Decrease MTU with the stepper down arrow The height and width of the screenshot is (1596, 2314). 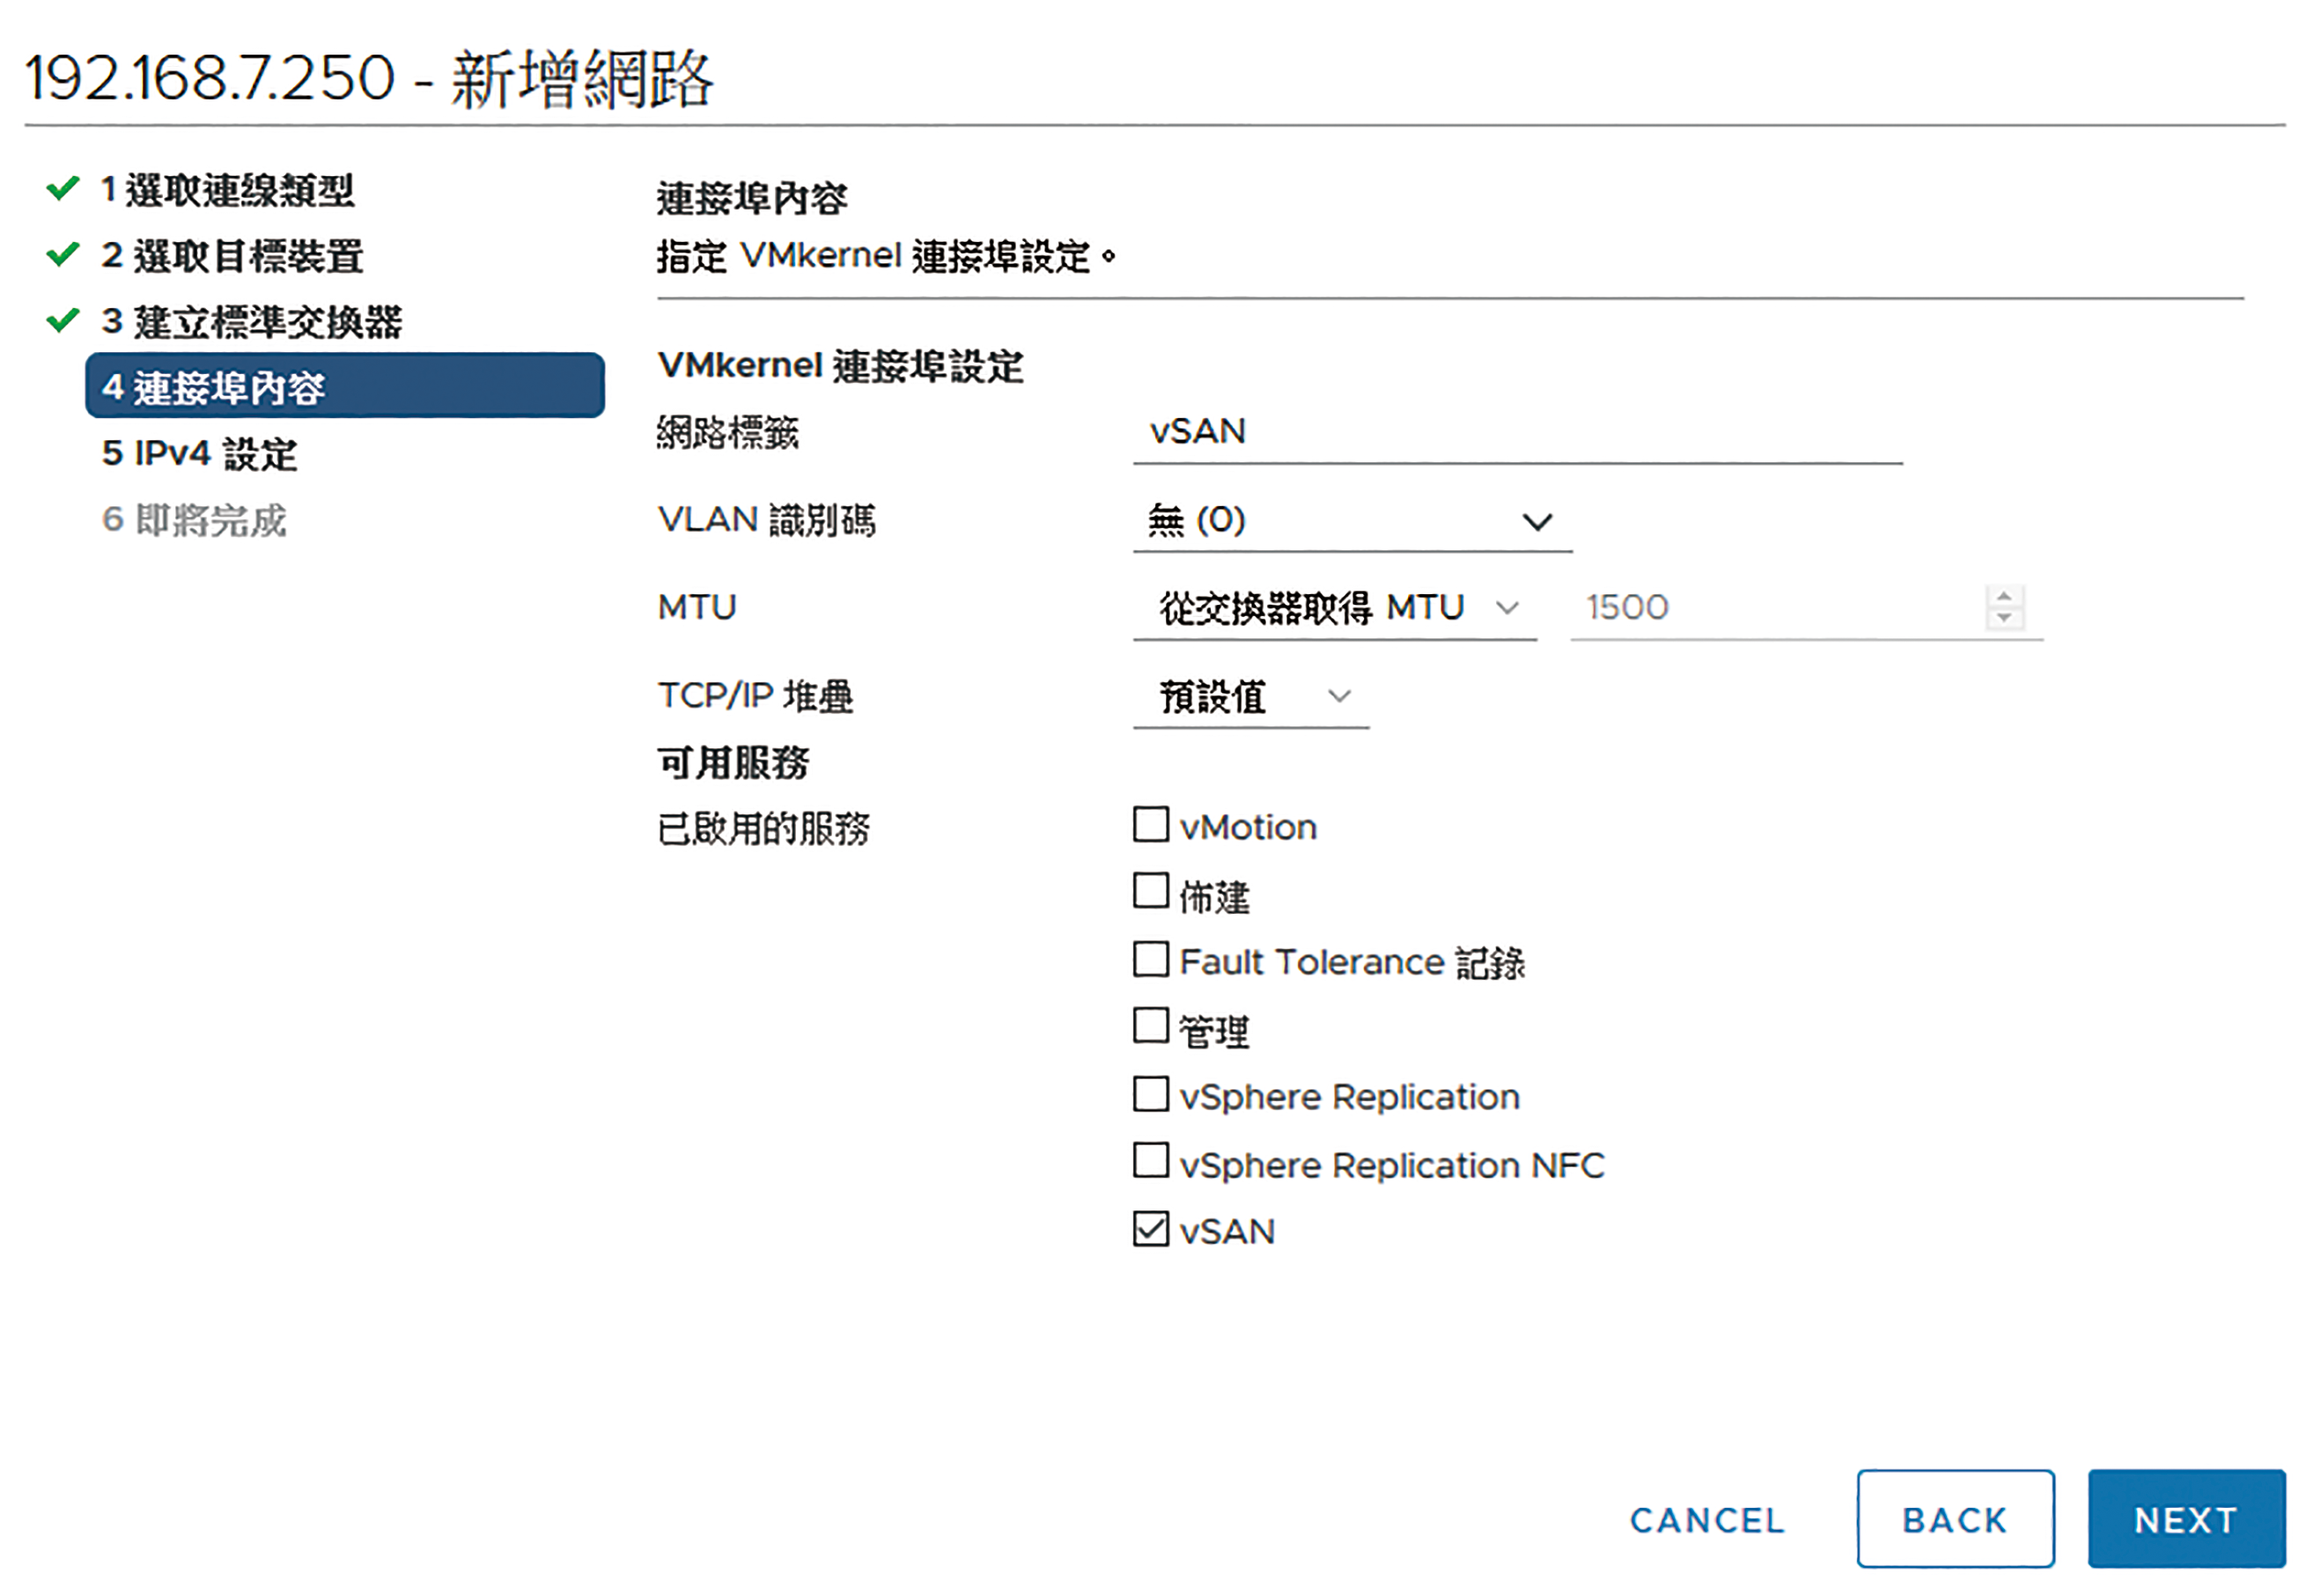pyautogui.click(x=2004, y=618)
